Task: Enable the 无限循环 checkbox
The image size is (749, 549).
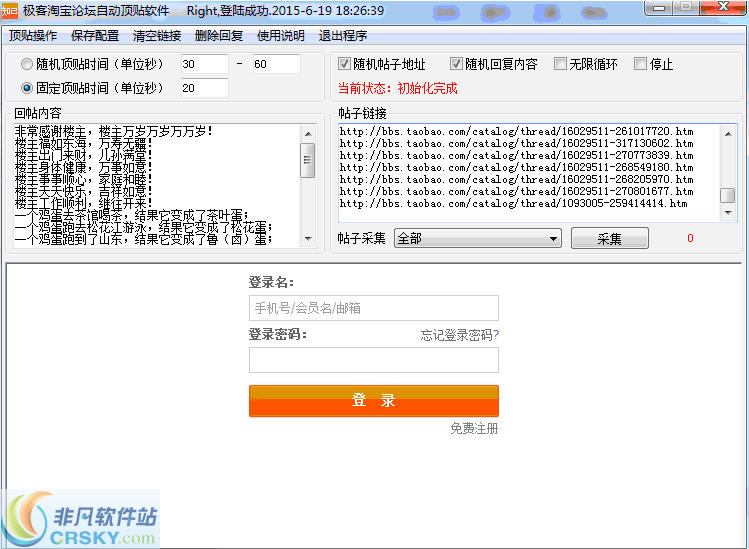Action: pos(560,64)
